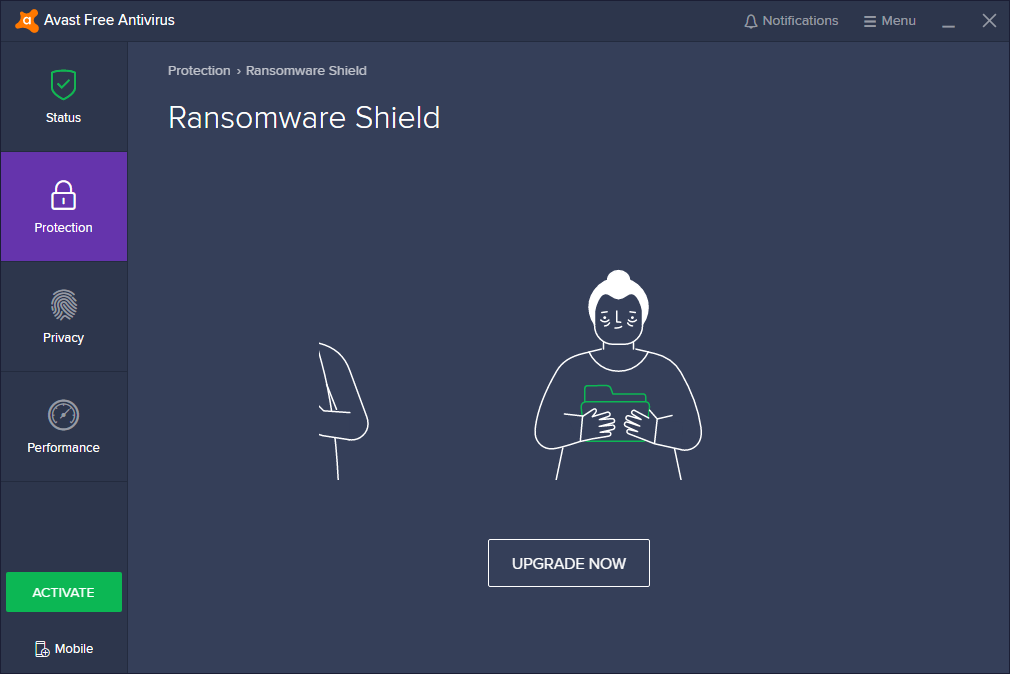Image resolution: width=1010 pixels, height=674 pixels.
Task: Go back via Protection breadcrumb link
Action: tap(199, 71)
